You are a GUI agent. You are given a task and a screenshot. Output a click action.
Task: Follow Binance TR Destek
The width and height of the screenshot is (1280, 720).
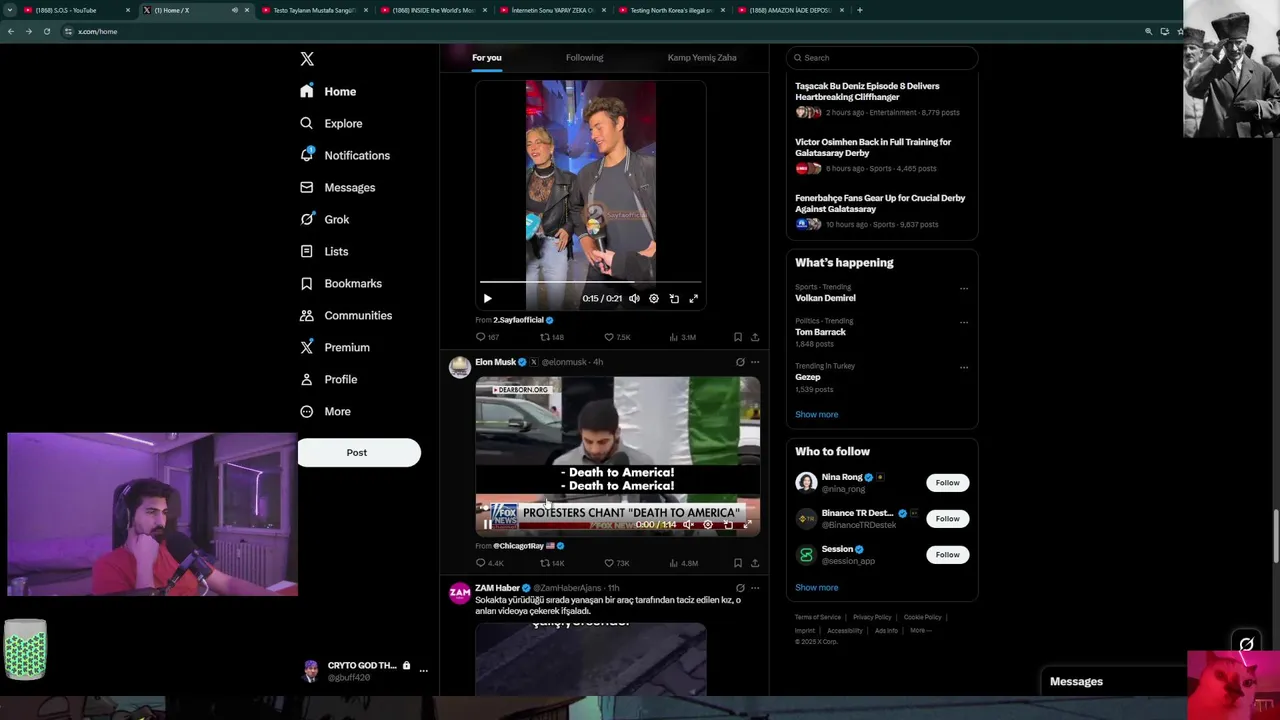coord(947,519)
